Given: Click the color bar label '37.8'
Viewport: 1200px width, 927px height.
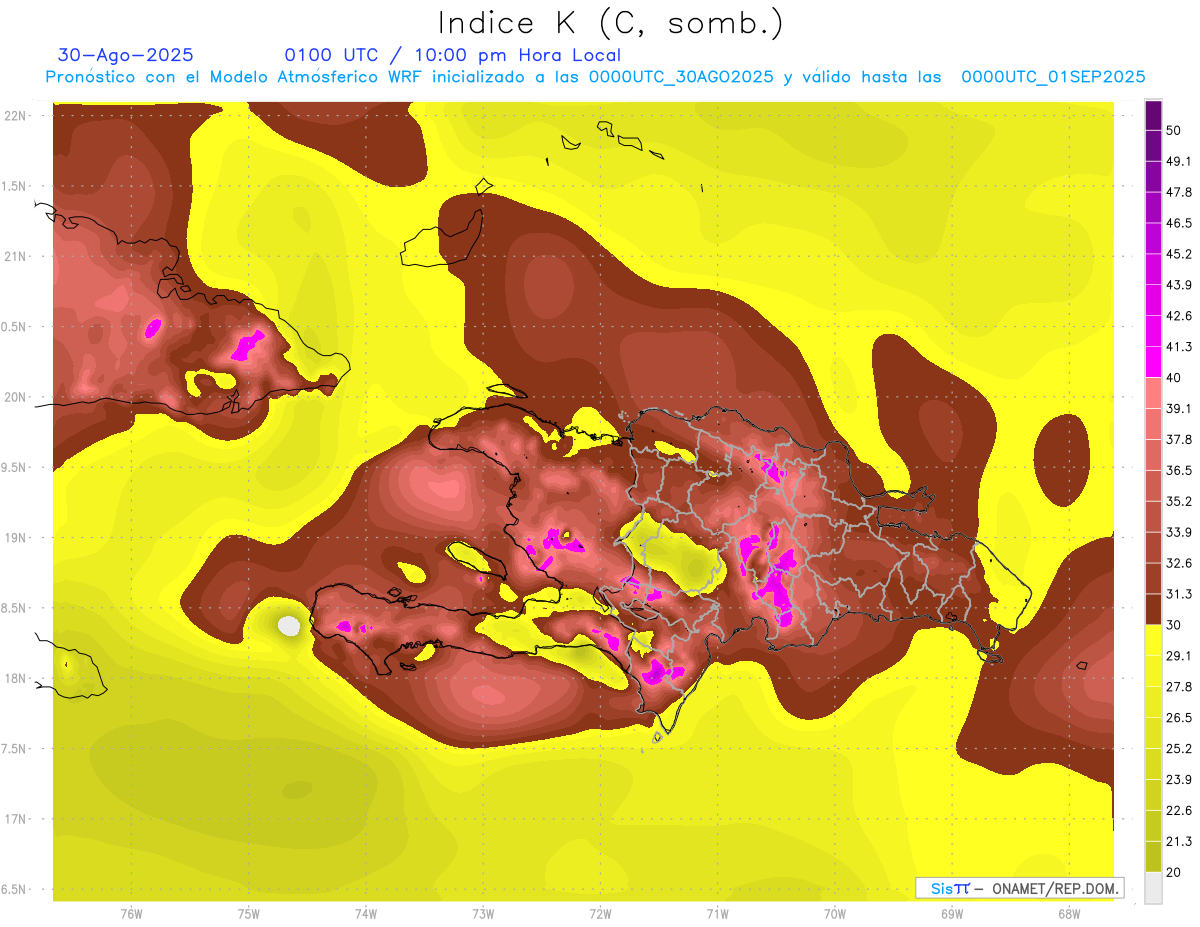Looking at the screenshot, I should [x=1178, y=439].
